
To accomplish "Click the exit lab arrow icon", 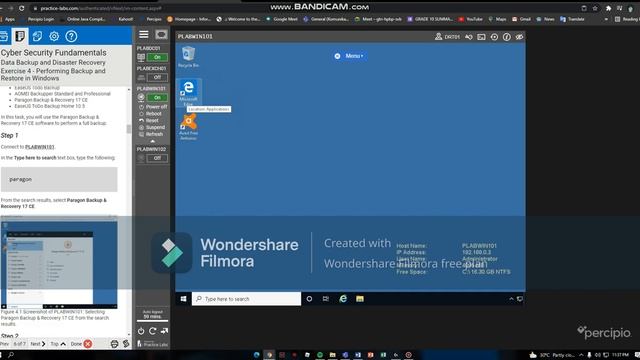I will coord(164,331).
